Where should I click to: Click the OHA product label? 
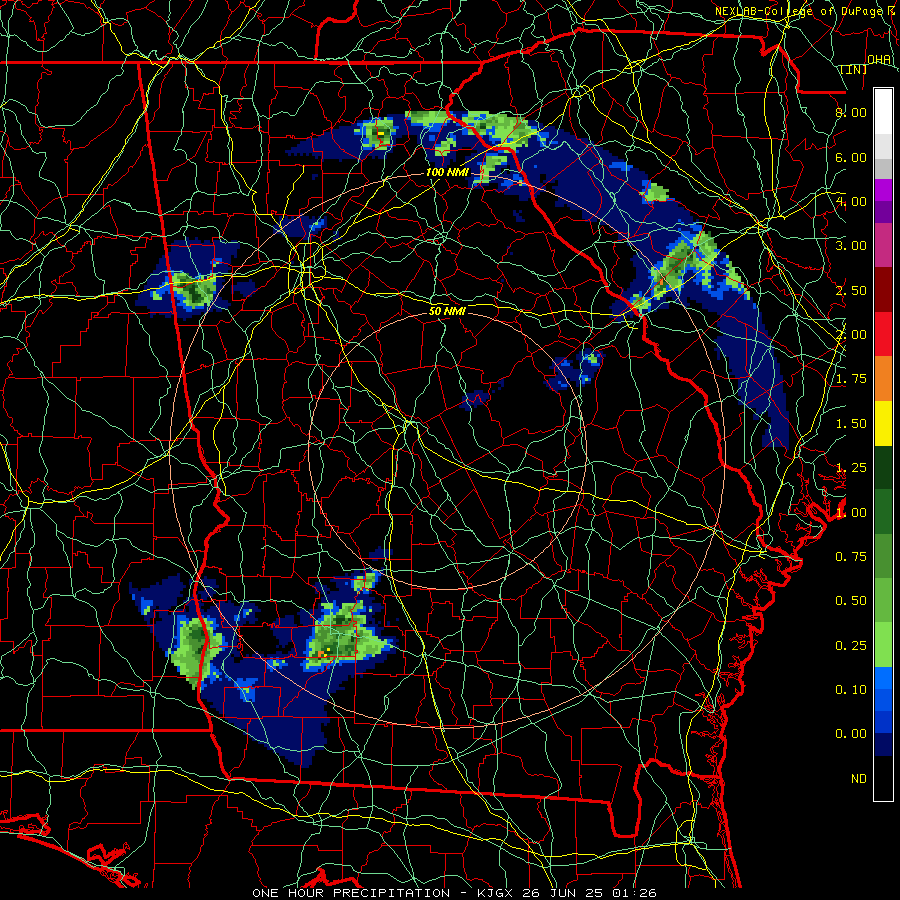(x=879, y=59)
